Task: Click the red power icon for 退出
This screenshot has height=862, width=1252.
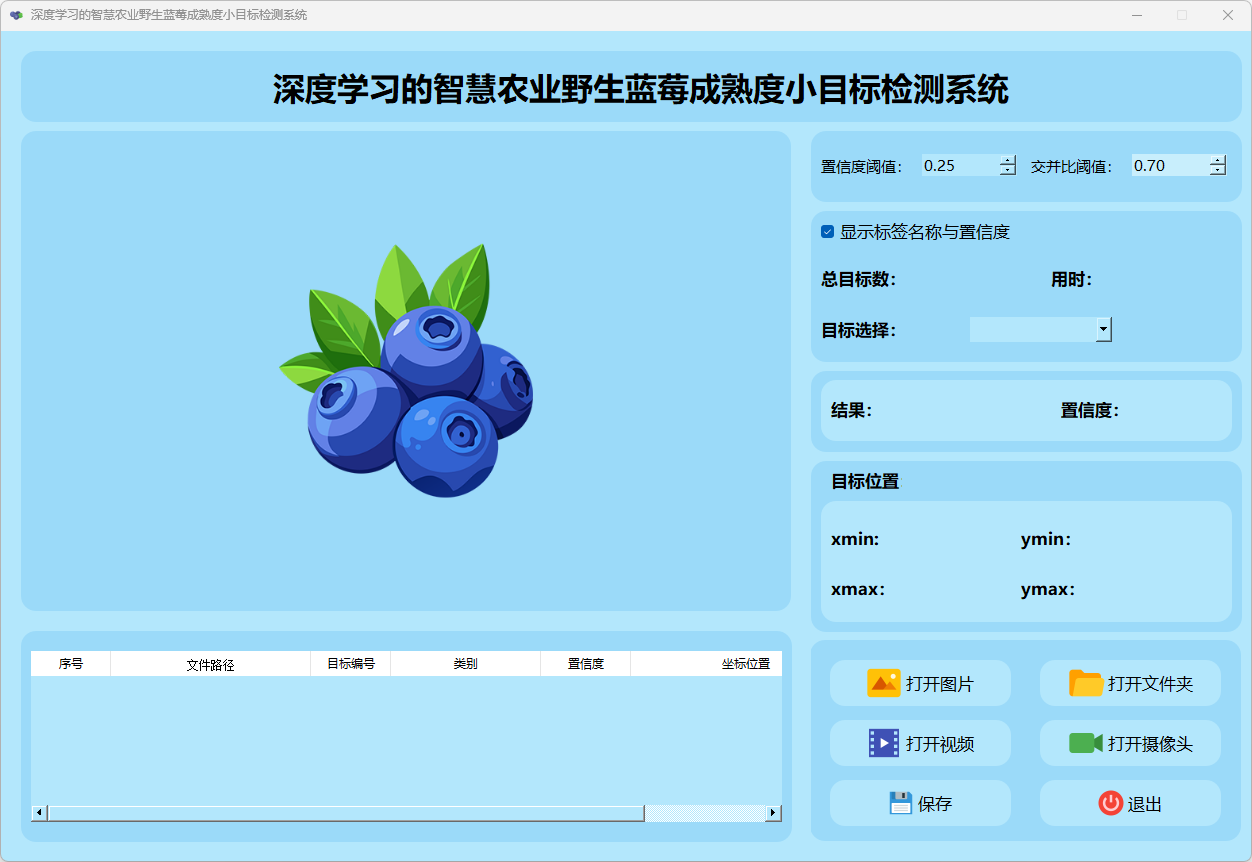Action: click(x=1110, y=803)
